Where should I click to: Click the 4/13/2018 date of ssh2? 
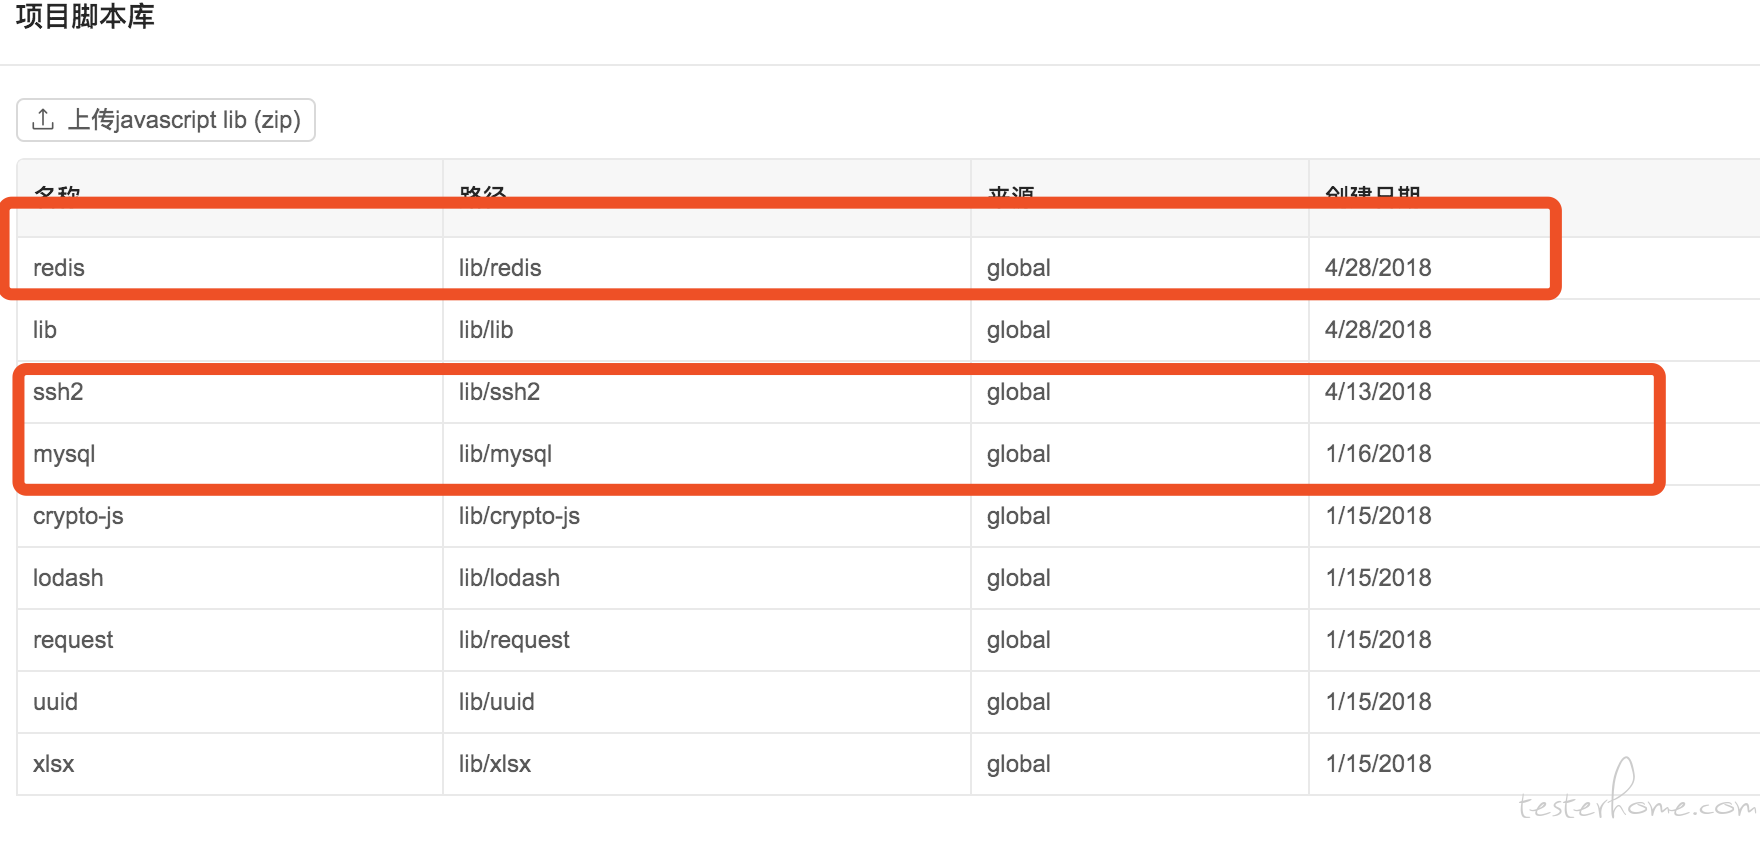click(1378, 392)
